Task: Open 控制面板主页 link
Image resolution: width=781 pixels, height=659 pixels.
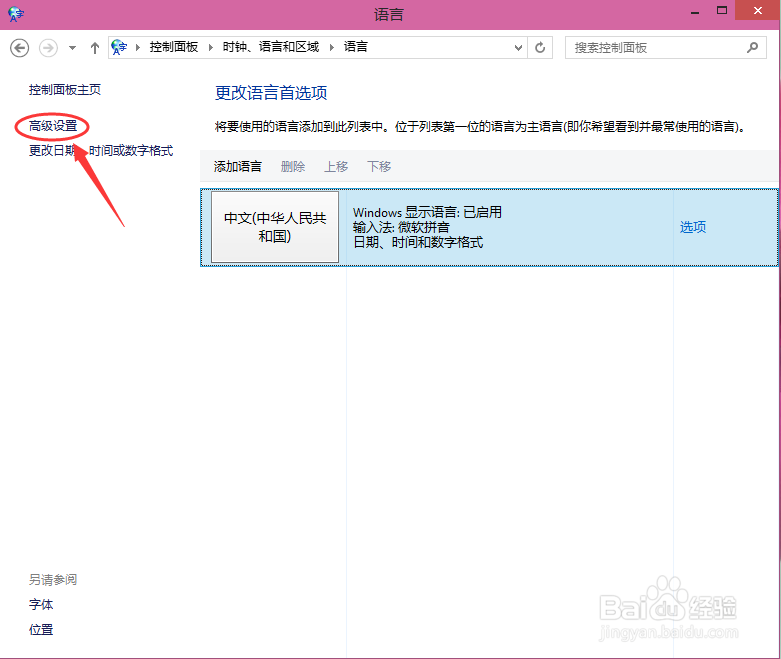Action: point(65,90)
